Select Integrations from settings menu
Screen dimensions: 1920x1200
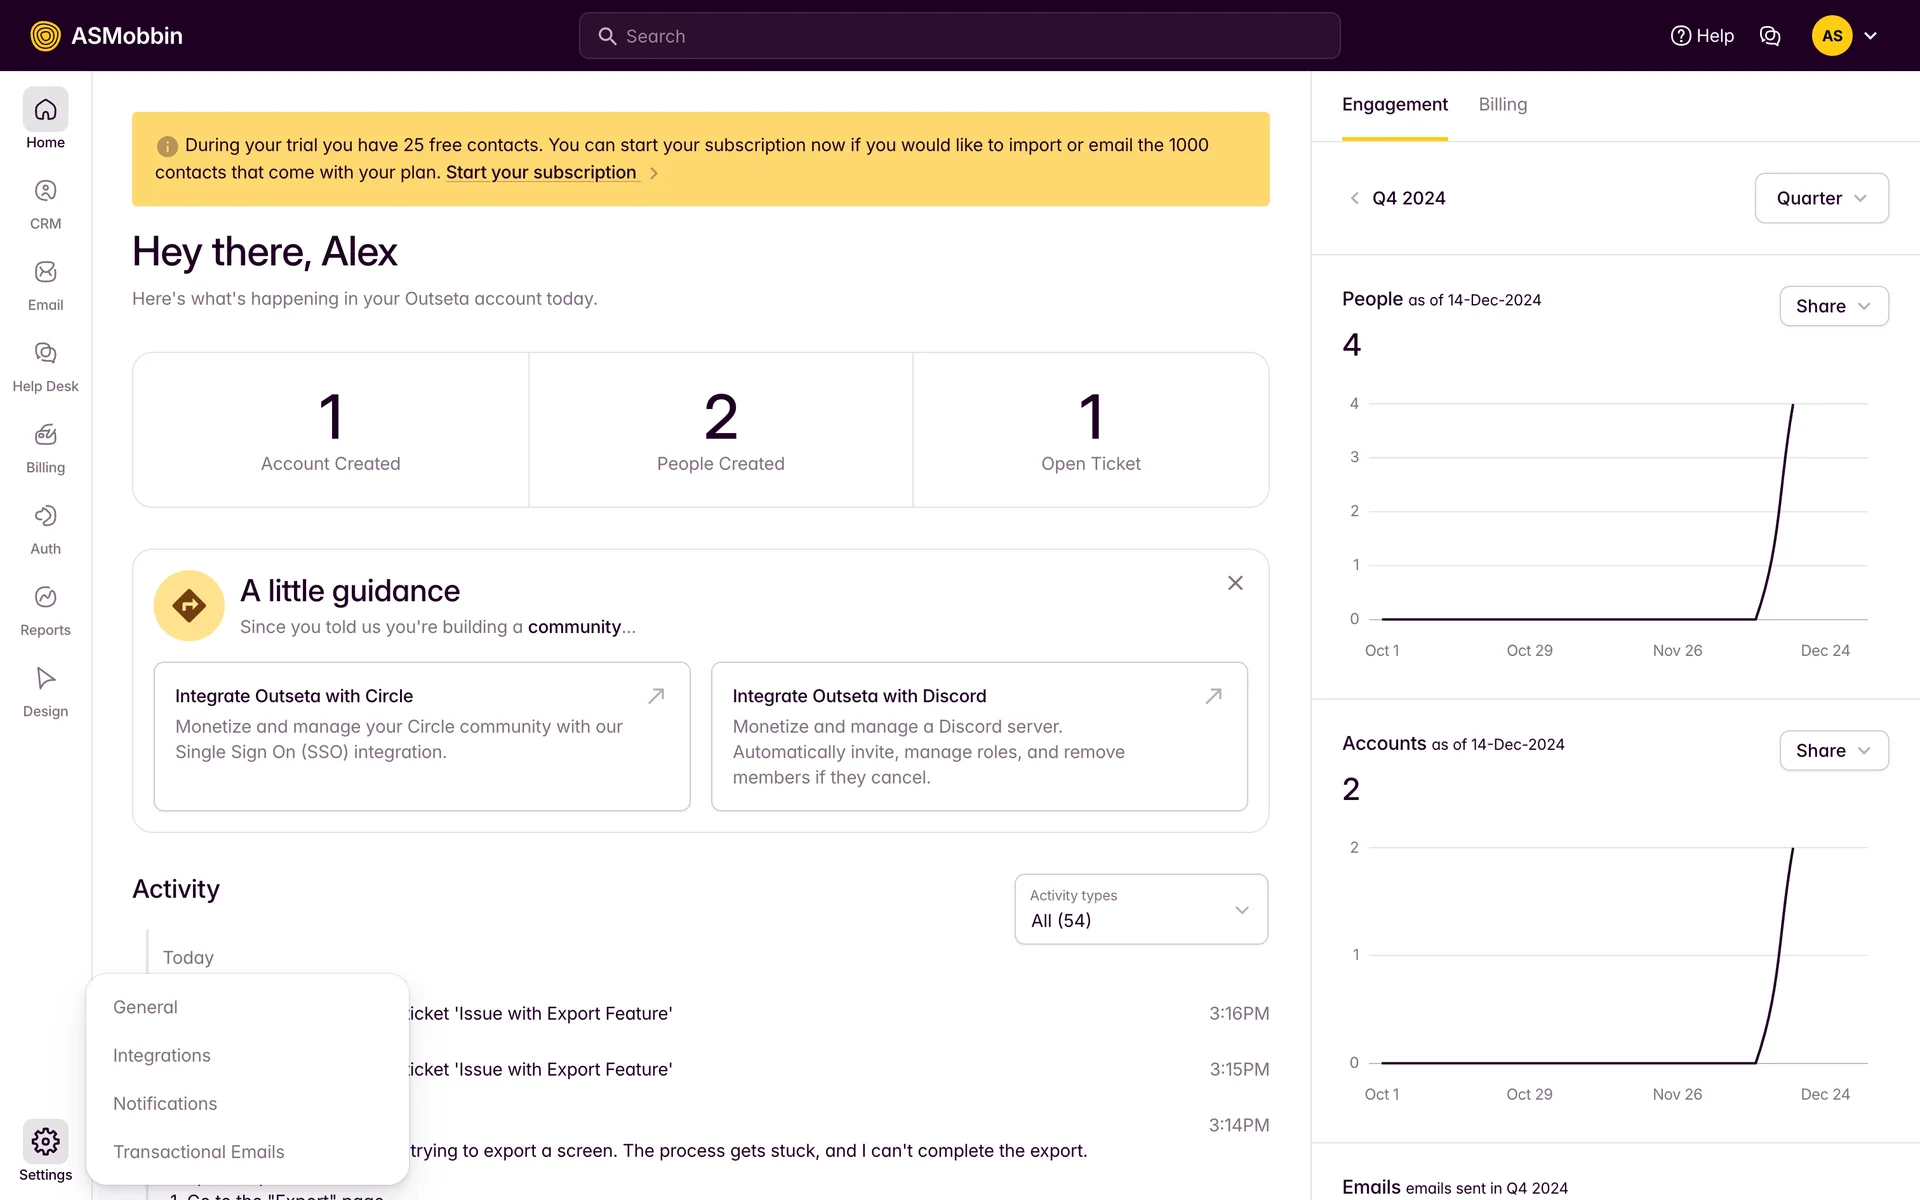[162, 1056]
